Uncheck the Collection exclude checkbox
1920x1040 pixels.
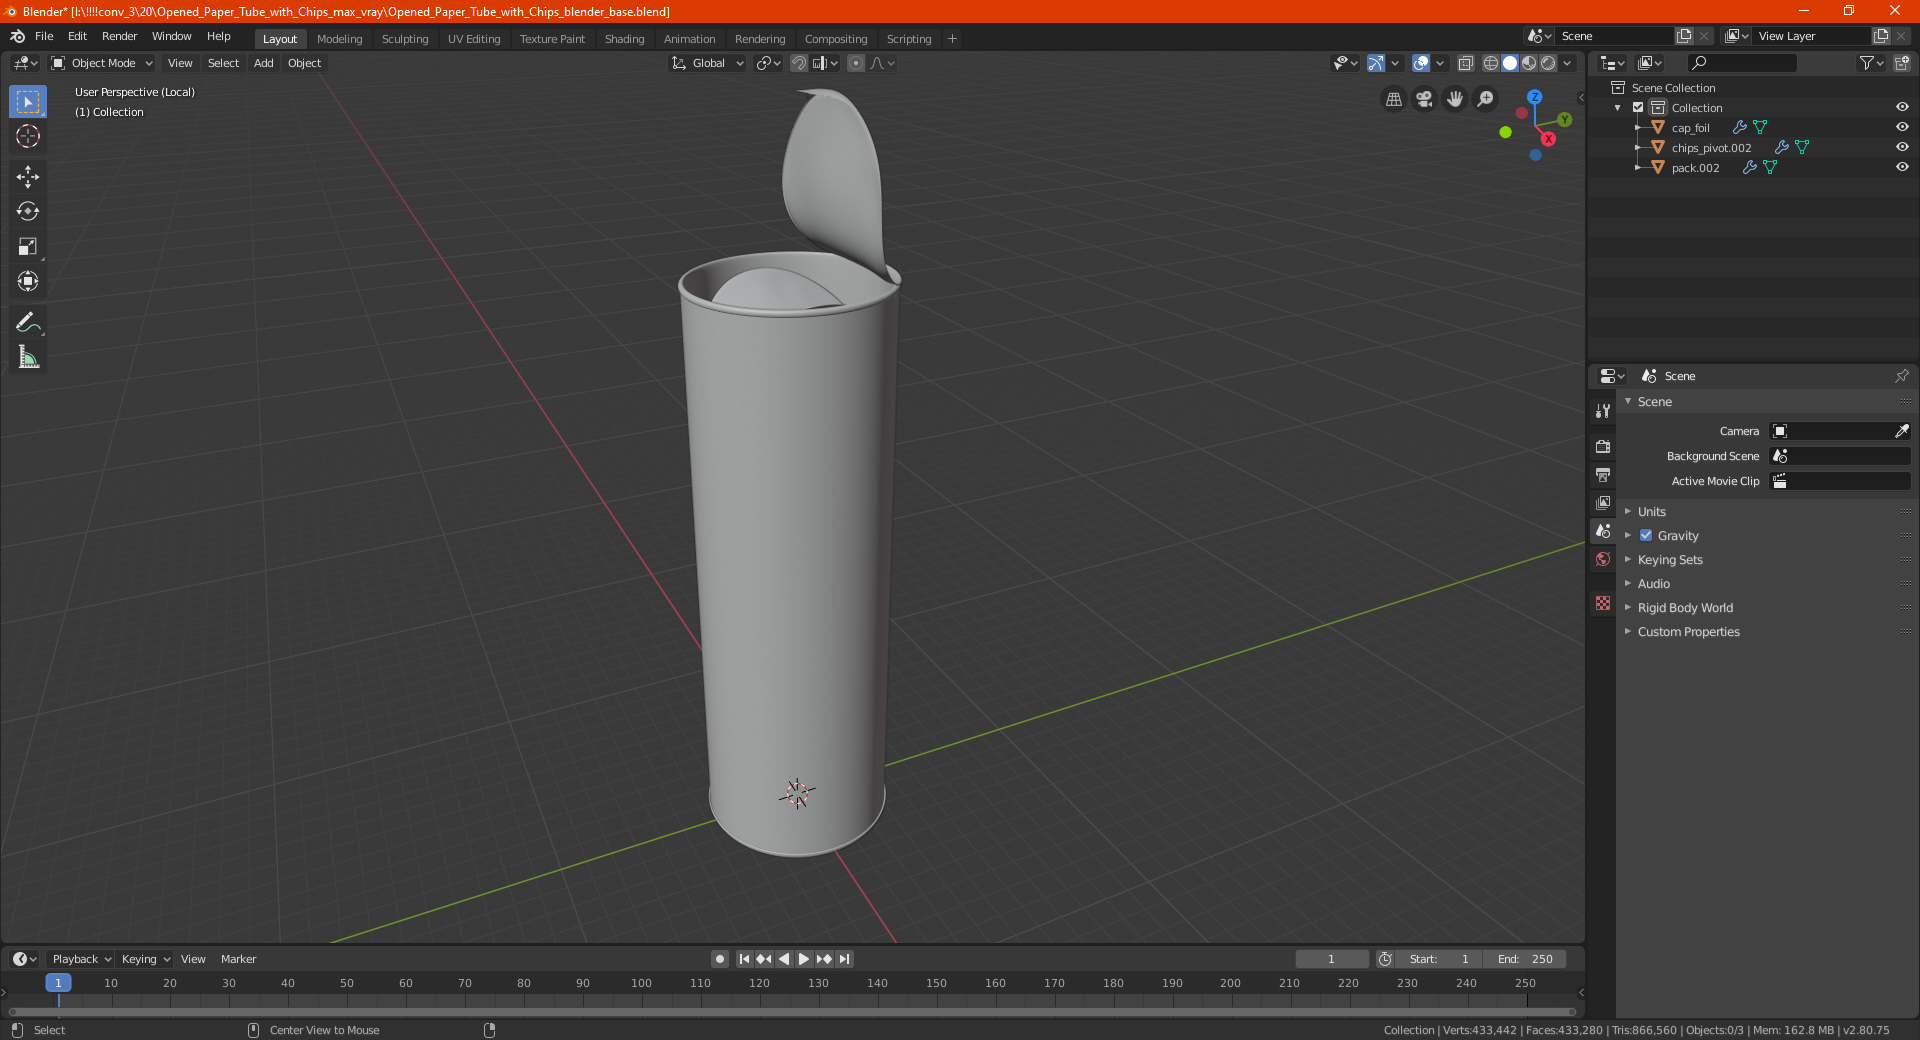(x=1638, y=107)
